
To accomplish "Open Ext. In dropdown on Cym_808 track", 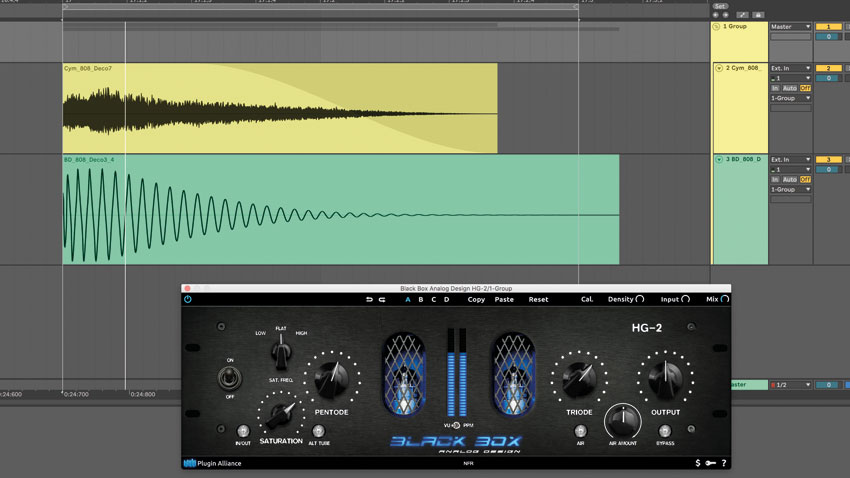I will [x=791, y=68].
